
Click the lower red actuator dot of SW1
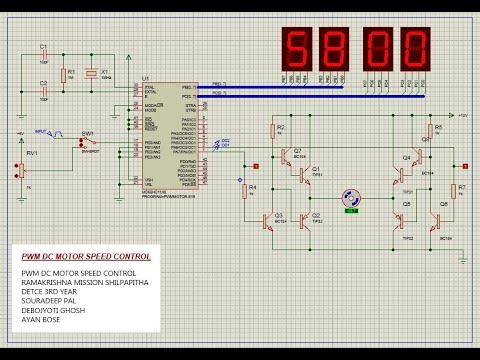click(x=81, y=145)
